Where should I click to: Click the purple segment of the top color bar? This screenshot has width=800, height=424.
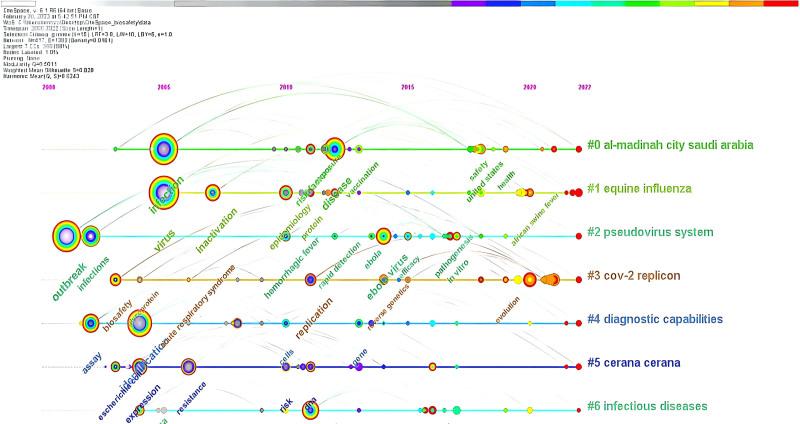pyautogui.click(x=465, y=4)
